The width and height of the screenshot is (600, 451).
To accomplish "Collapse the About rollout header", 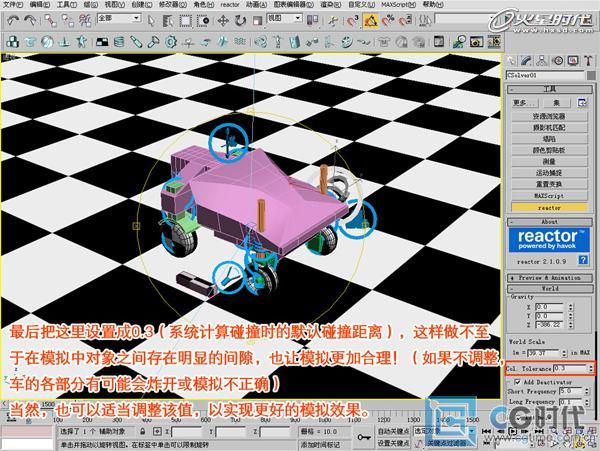I will coord(550,221).
